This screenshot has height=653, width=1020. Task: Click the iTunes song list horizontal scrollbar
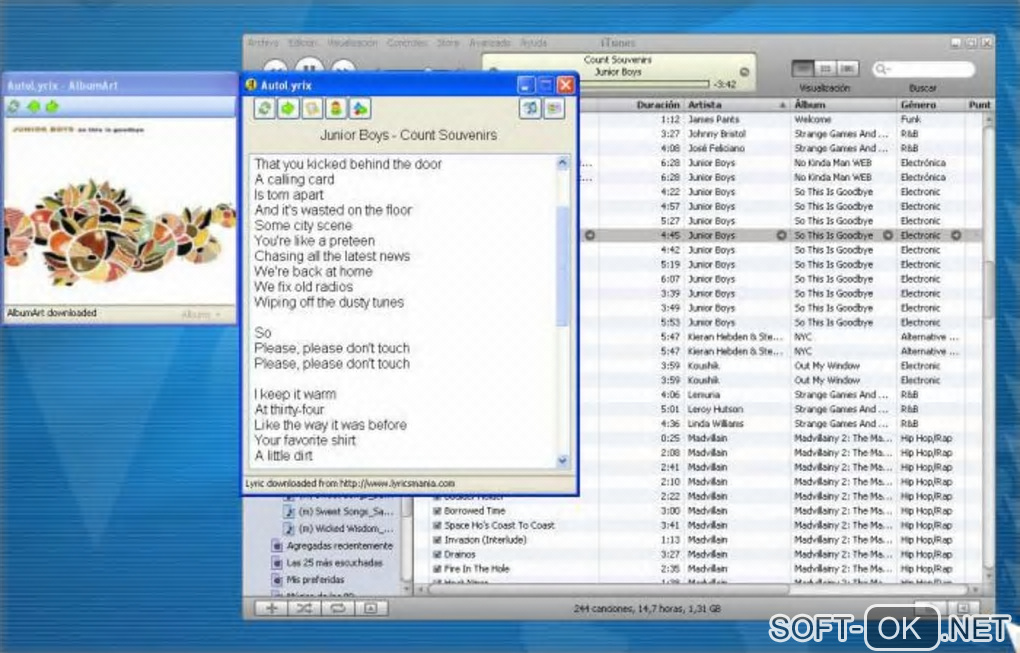point(608,590)
